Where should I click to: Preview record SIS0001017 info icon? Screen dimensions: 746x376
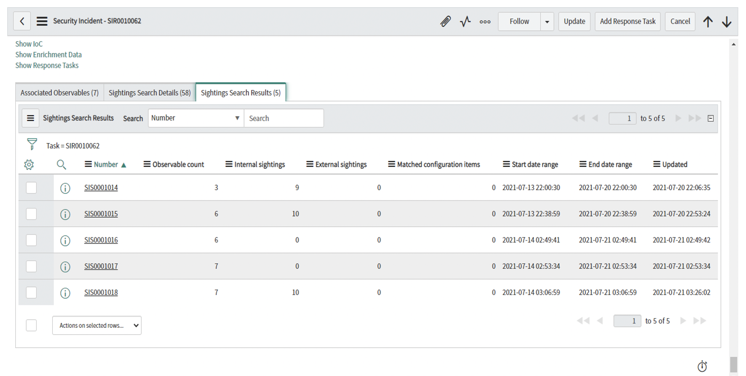(x=65, y=267)
